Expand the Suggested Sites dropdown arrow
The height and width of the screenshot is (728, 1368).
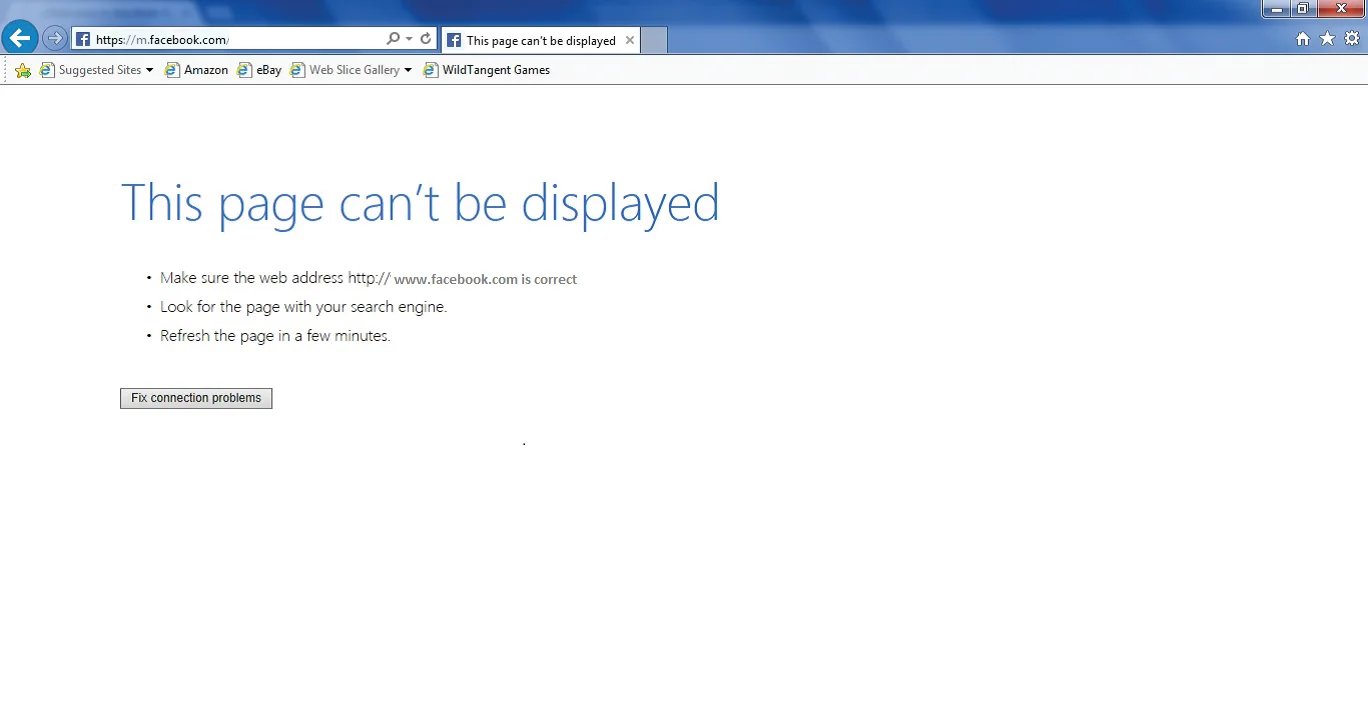[150, 70]
